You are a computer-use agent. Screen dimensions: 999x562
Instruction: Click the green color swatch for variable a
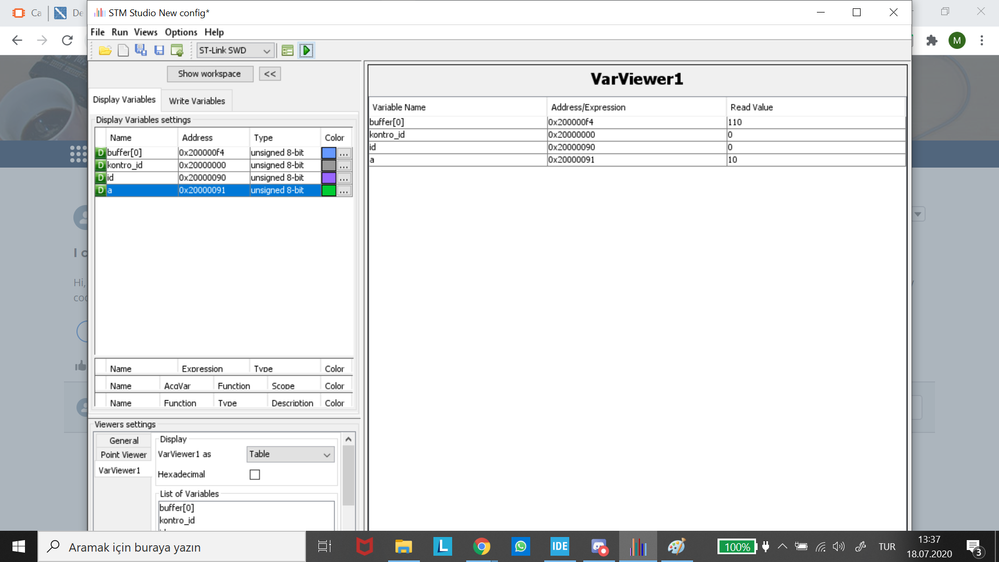click(329, 190)
